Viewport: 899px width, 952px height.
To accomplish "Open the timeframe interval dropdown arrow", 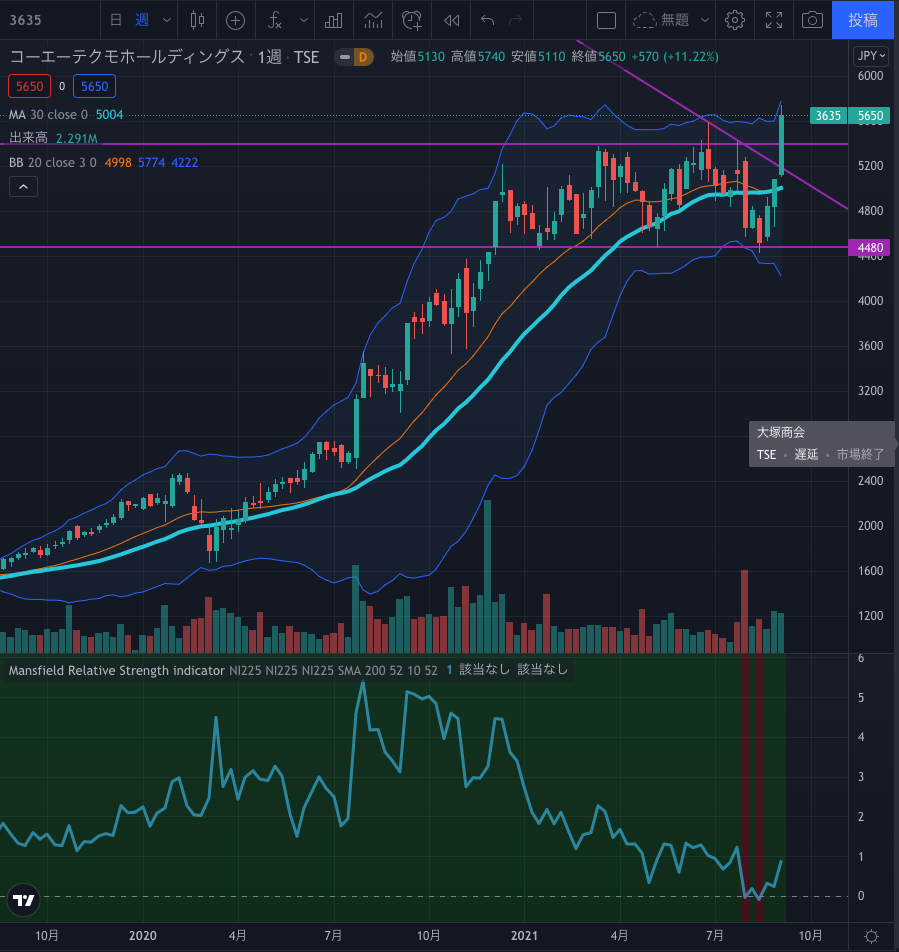I will [x=166, y=20].
